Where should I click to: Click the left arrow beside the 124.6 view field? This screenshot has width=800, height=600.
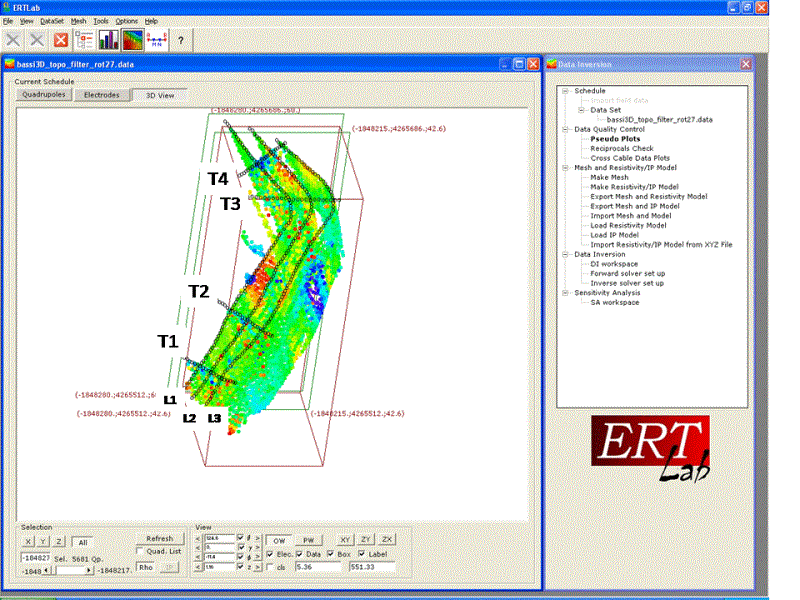point(198,538)
